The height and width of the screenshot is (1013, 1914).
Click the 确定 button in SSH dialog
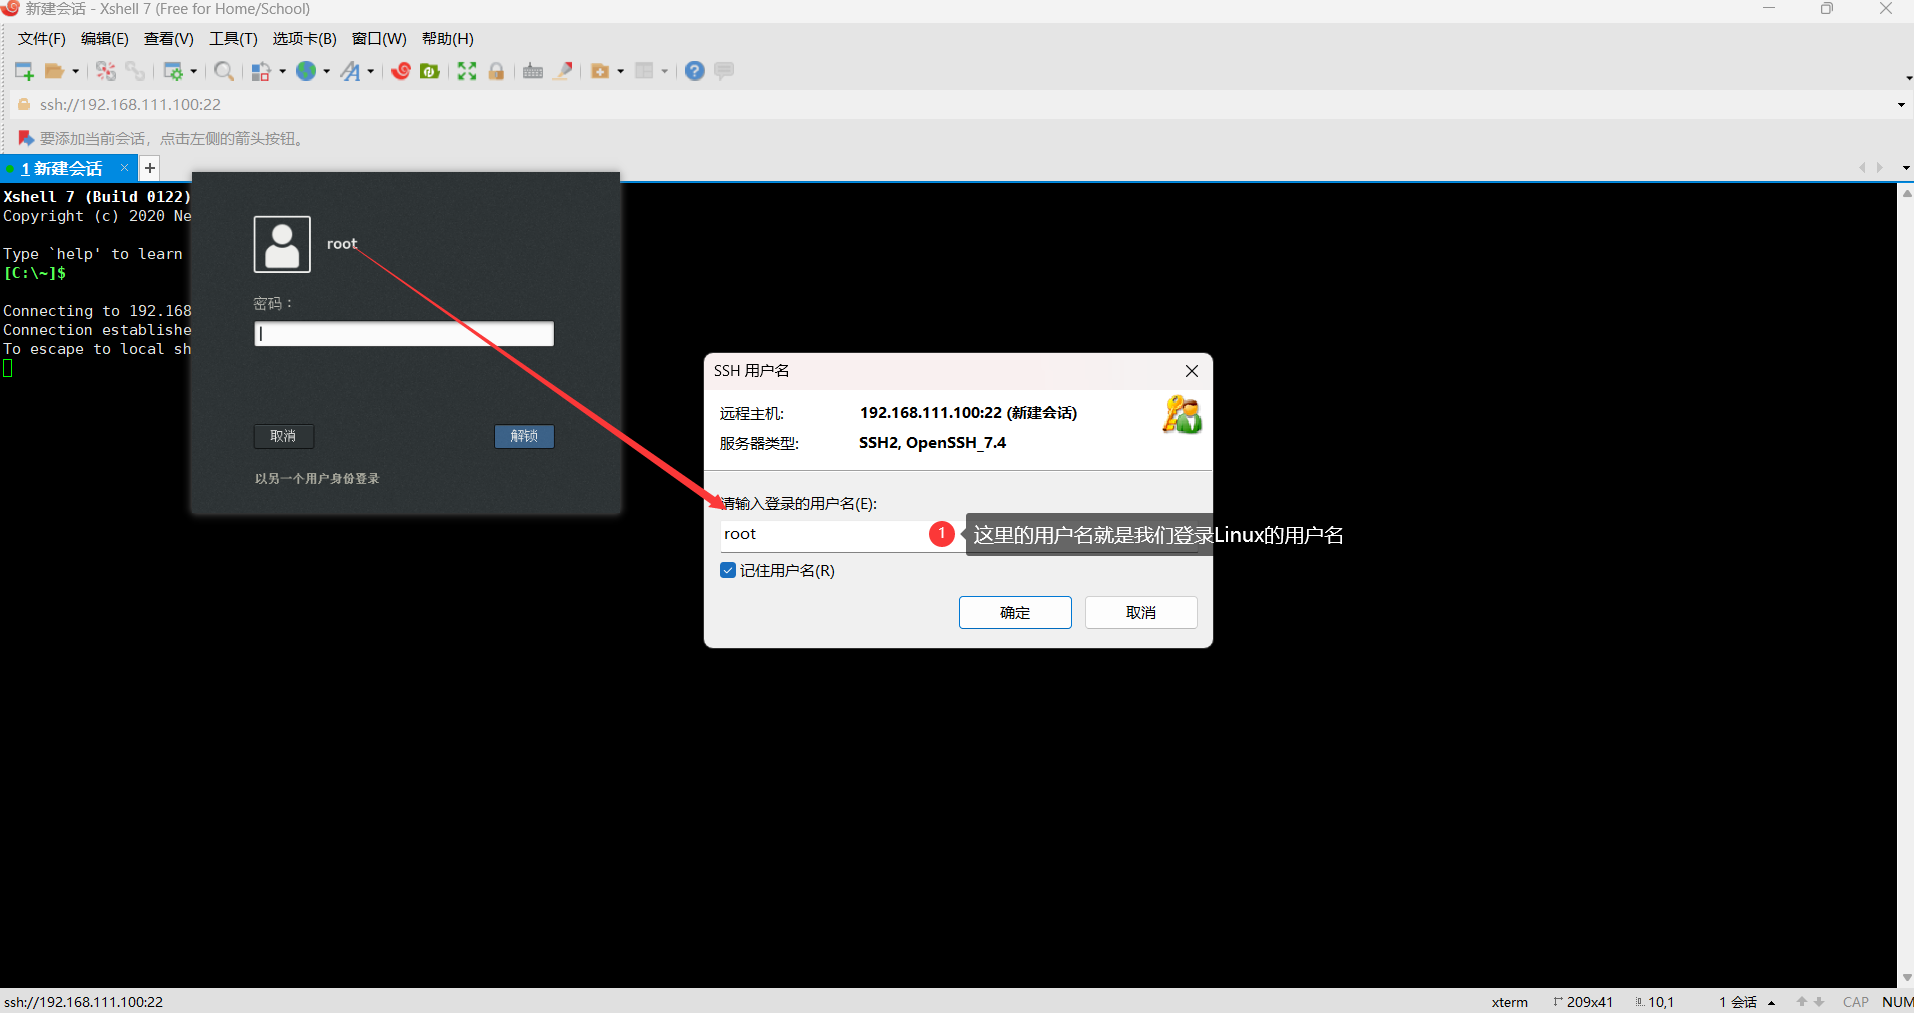pos(1014,612)
